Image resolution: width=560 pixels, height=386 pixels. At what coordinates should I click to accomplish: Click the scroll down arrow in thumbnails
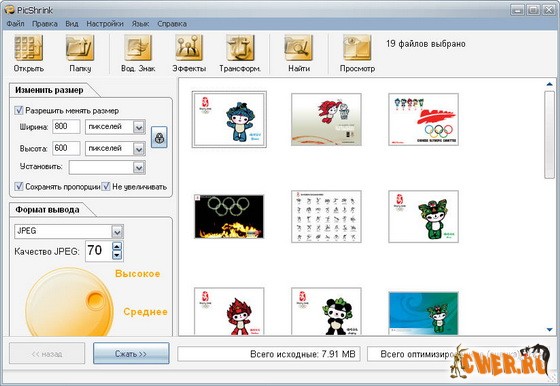tap(549, 330)
